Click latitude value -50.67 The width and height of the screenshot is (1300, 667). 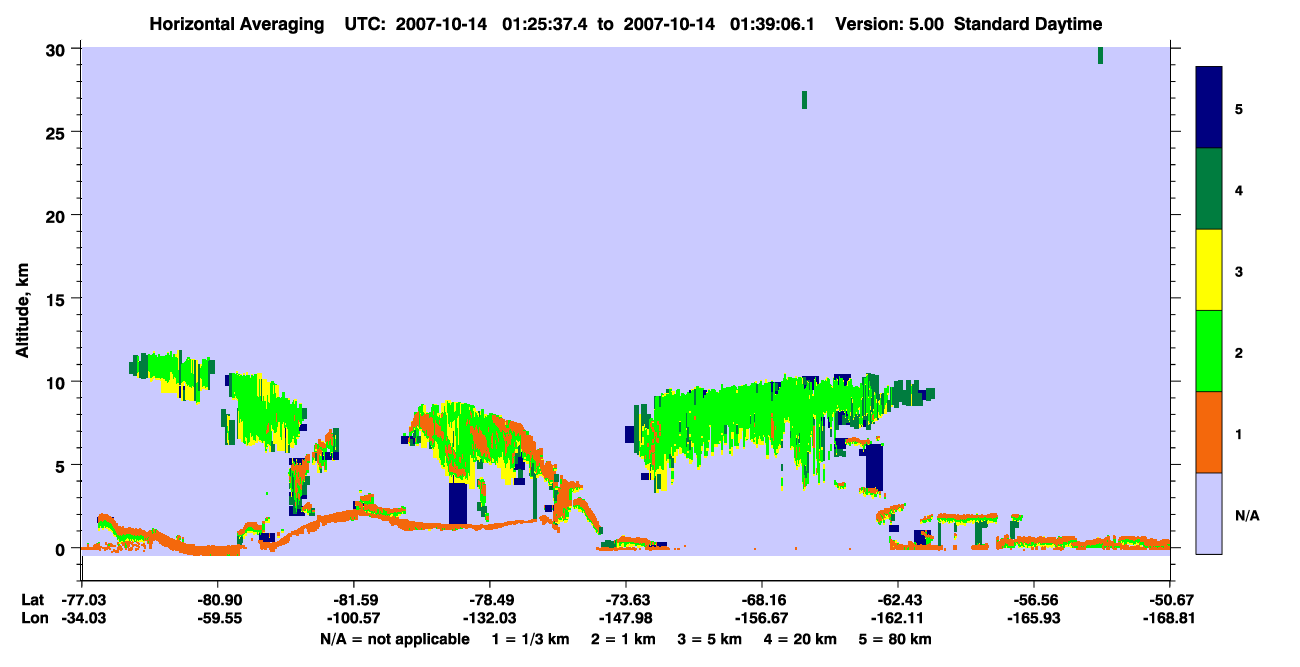[1170, 599]
